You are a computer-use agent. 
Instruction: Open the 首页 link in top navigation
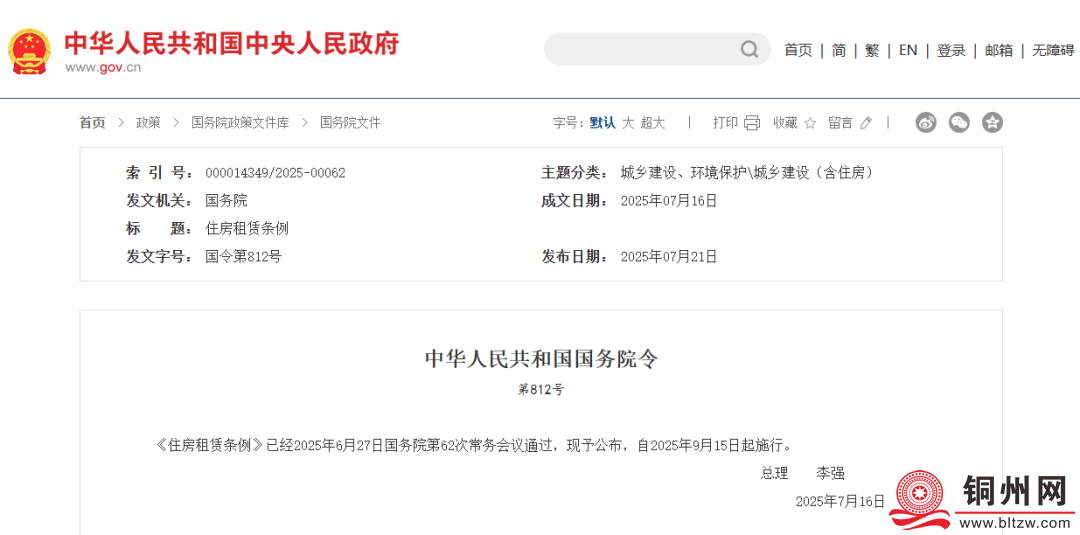click(798, 50)
